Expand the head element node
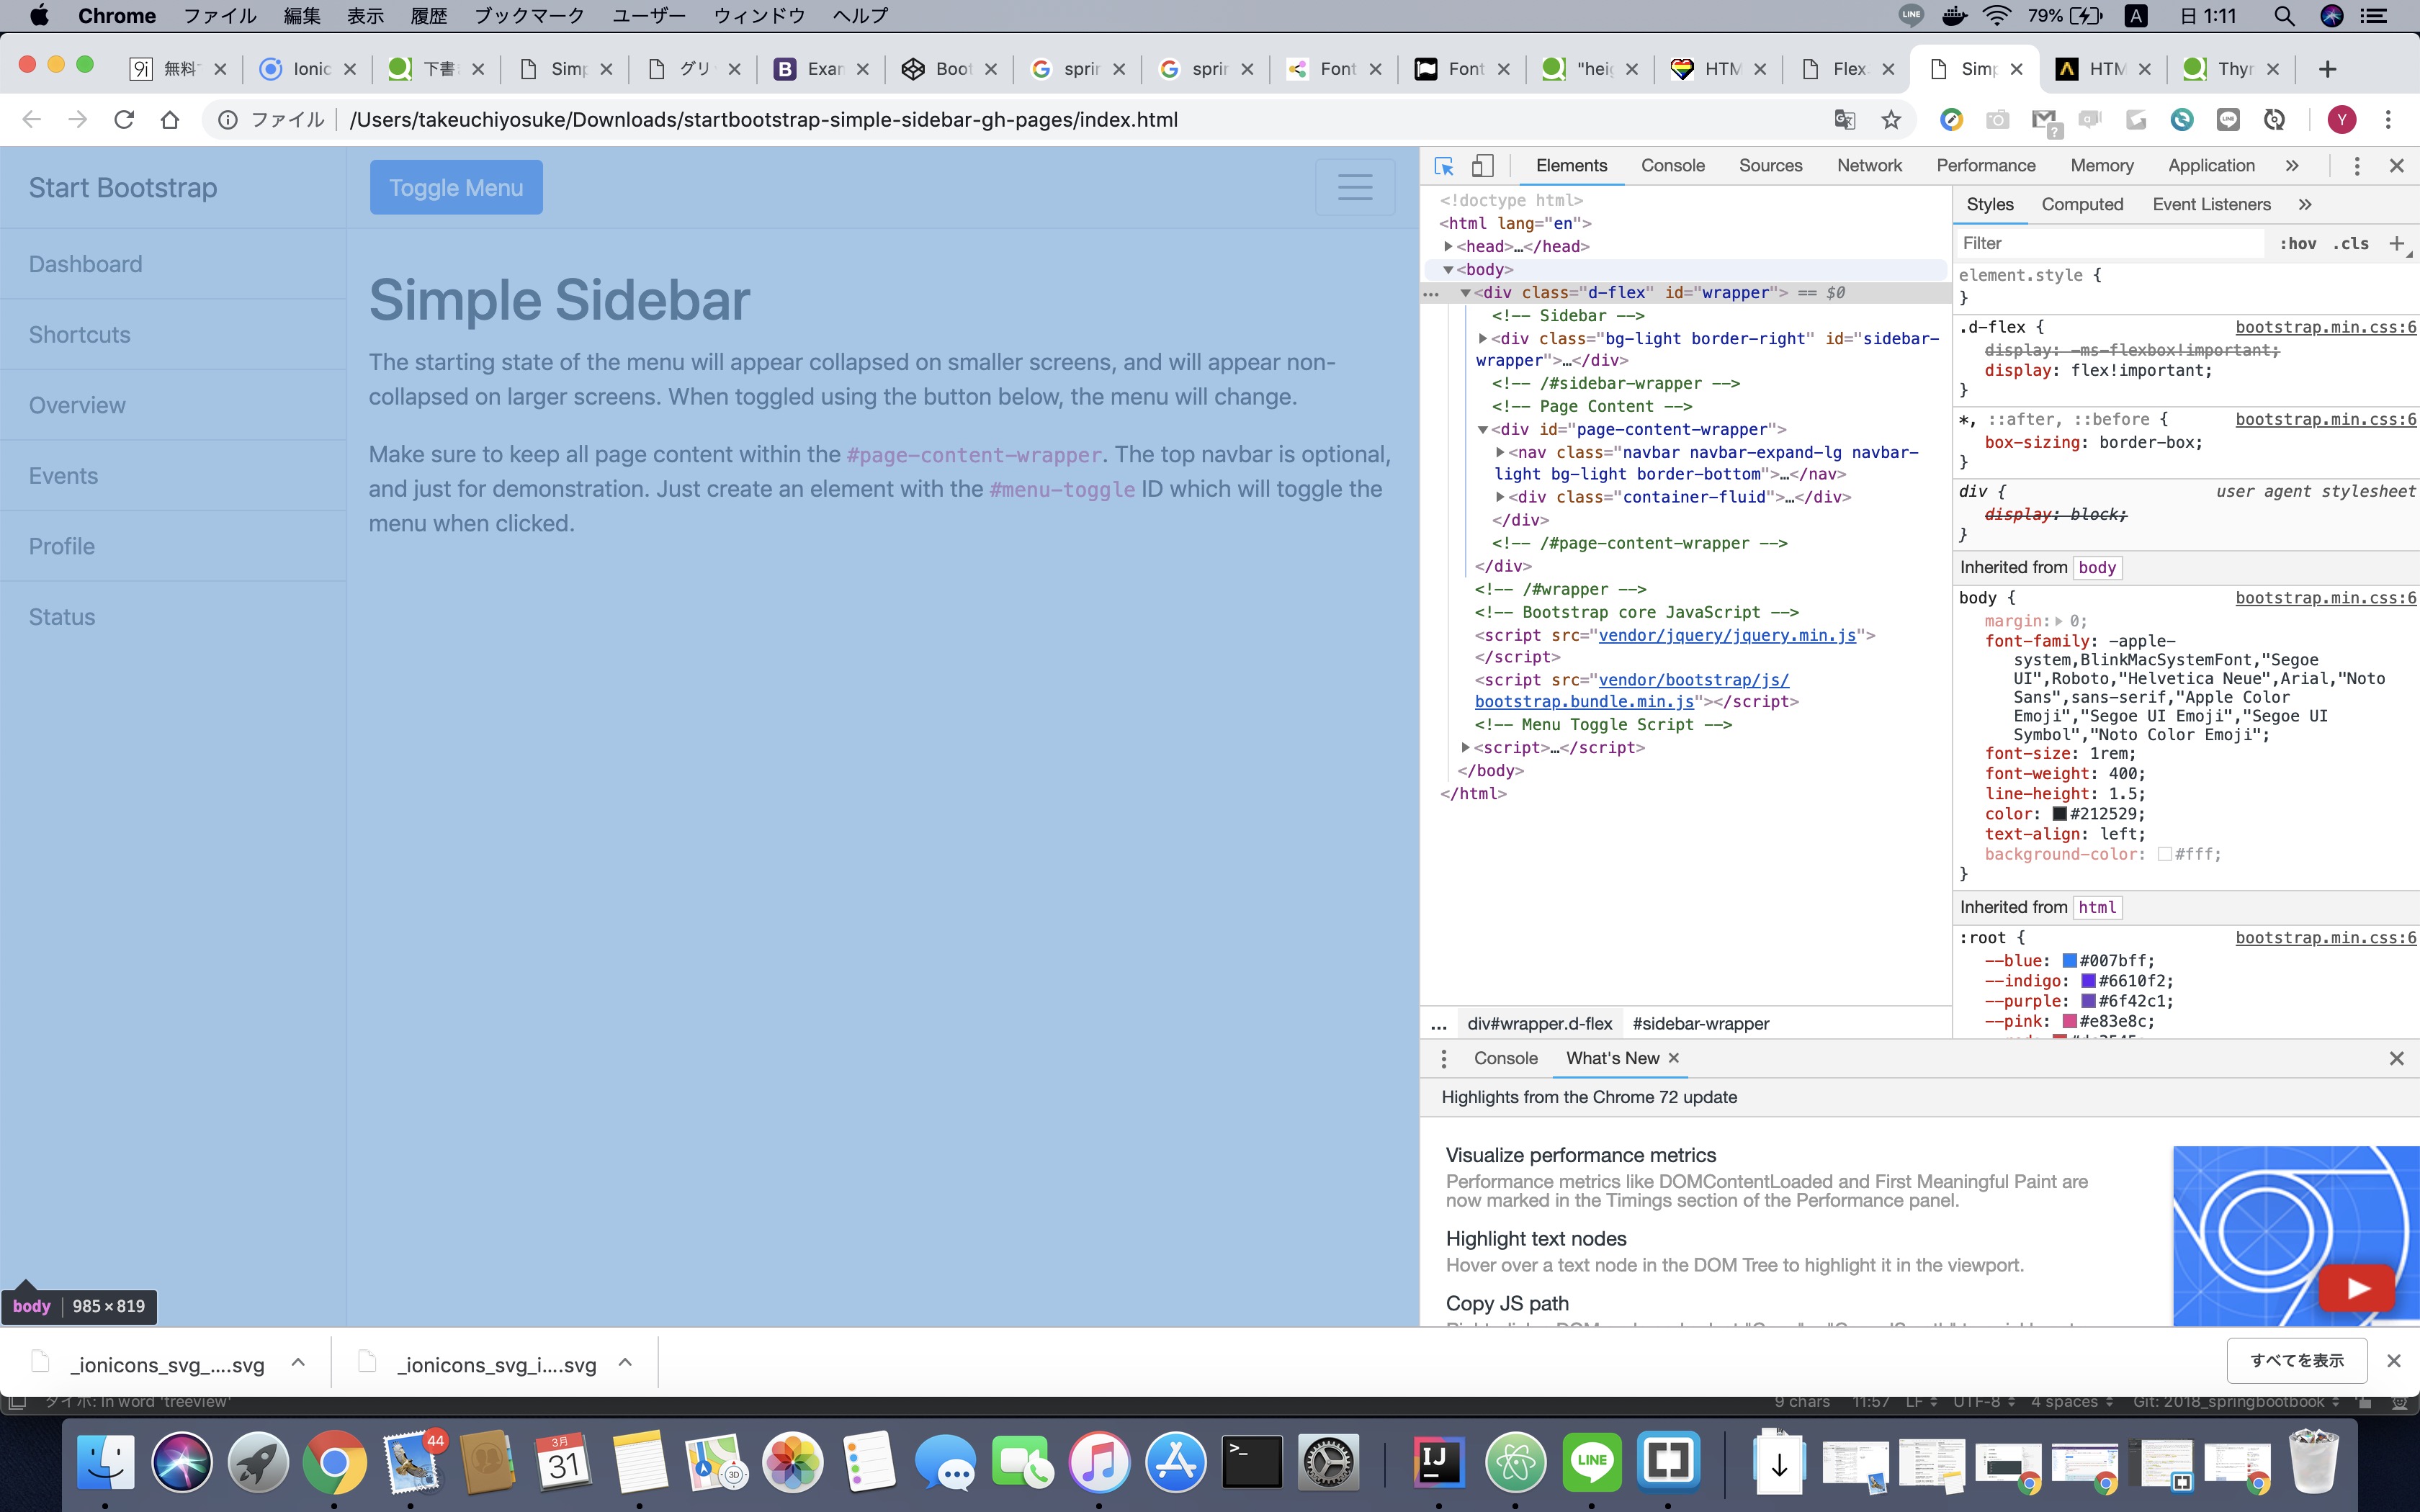The height and width of the screenshot is (1512, 2420). [x=1448, y=246]
